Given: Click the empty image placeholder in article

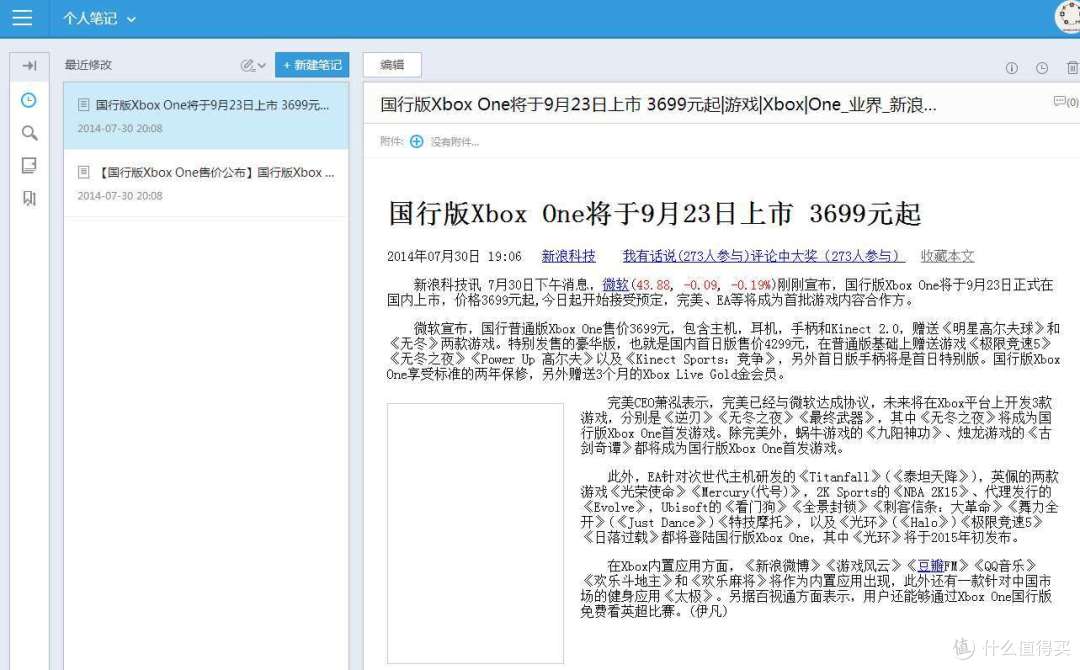Looking at the screenshot, I should click(x=475, y=533).
